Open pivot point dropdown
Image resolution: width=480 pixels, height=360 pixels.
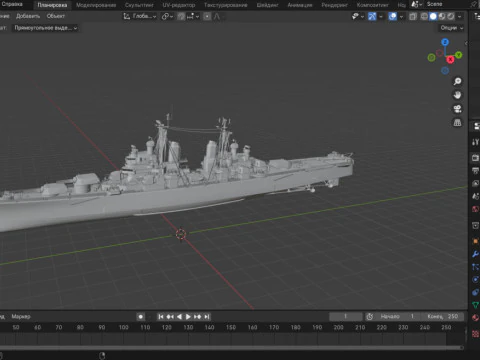click(167, 16)
